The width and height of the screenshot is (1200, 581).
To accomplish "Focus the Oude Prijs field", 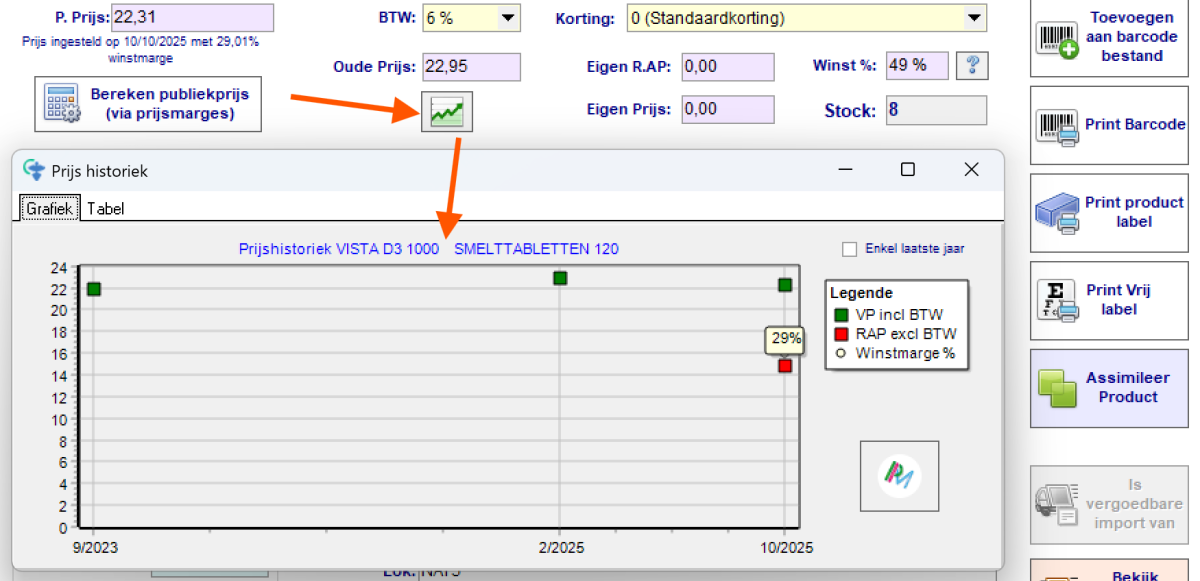I will click(470, 67).
